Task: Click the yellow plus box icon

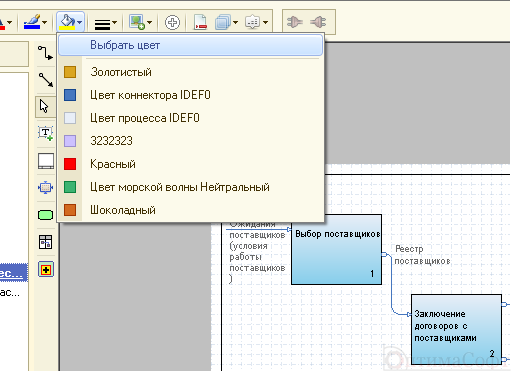Action: [46, 269]
